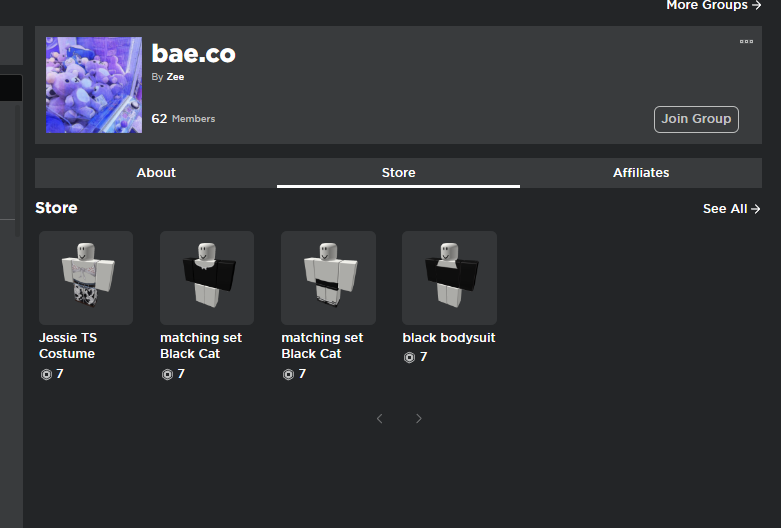Select the Store tab

tap(398, 173)
